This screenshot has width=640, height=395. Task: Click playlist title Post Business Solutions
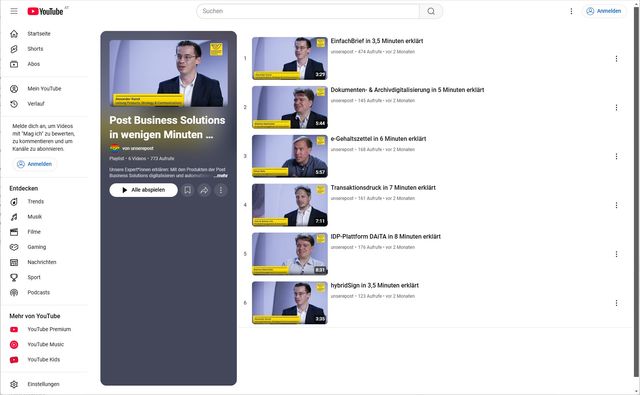pos(167,127)
